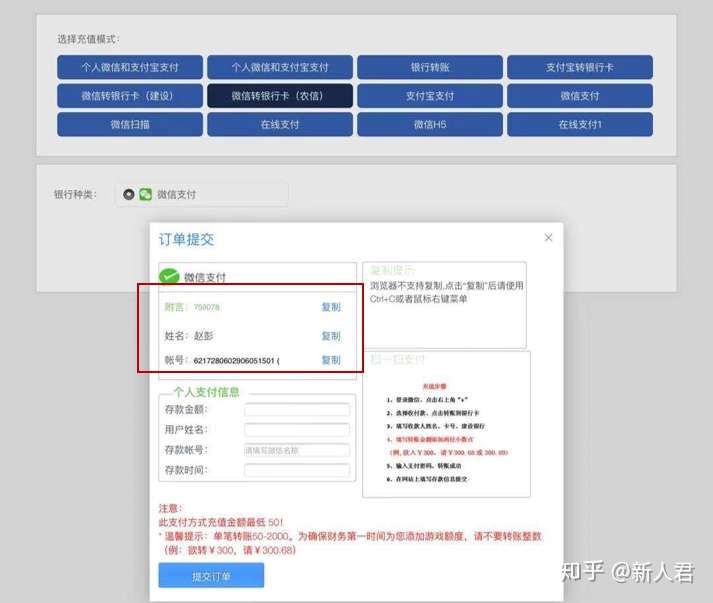
Task: Choose the second 个人微信和支付宝支付 mode
Action: 280,67
